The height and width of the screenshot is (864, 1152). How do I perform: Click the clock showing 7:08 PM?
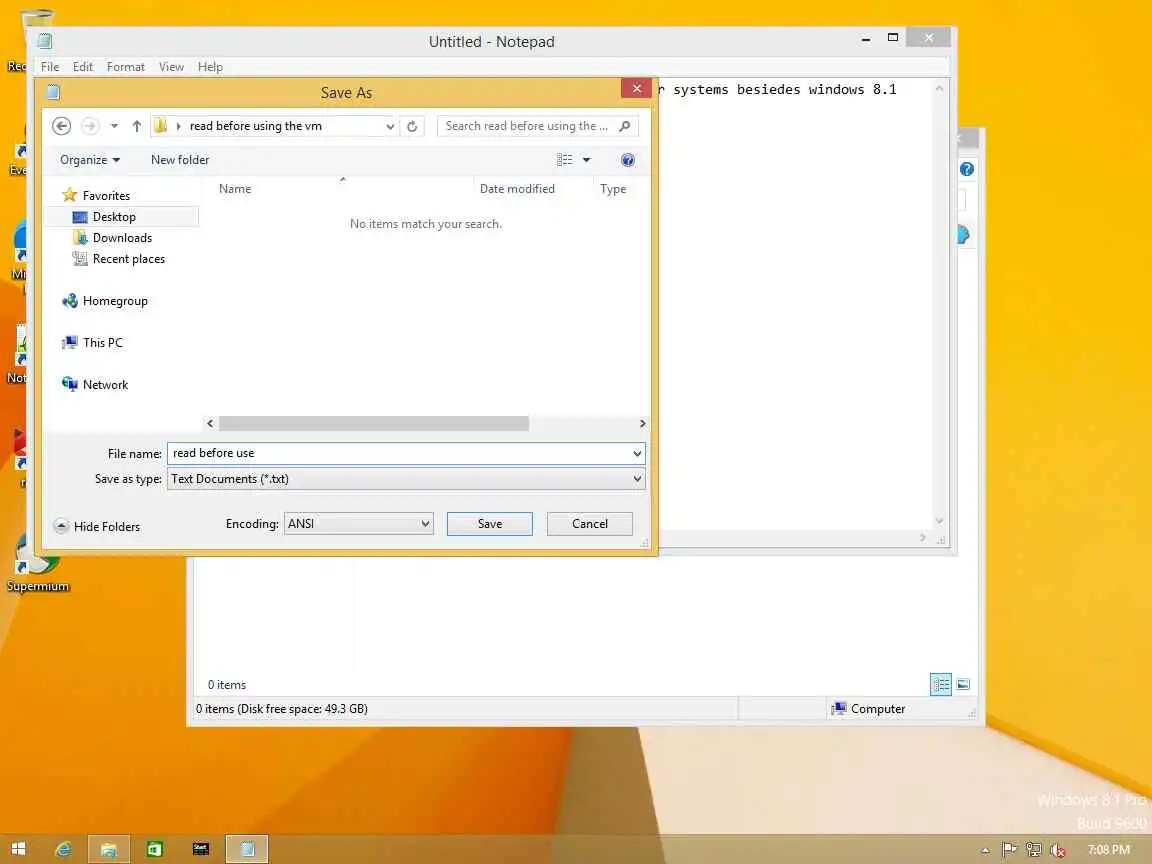(x=1108, y=850)
